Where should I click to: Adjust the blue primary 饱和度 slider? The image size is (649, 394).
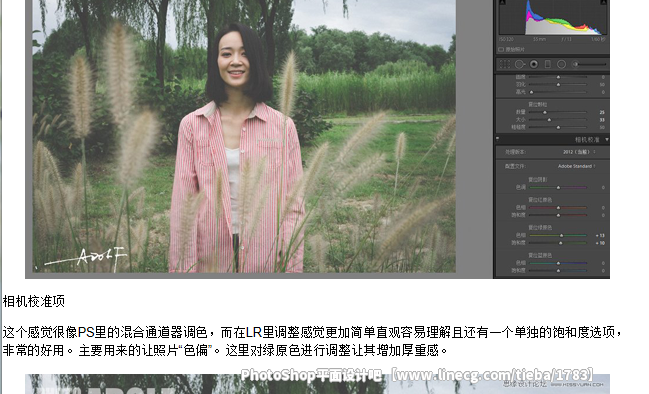(x=558, y=271)
